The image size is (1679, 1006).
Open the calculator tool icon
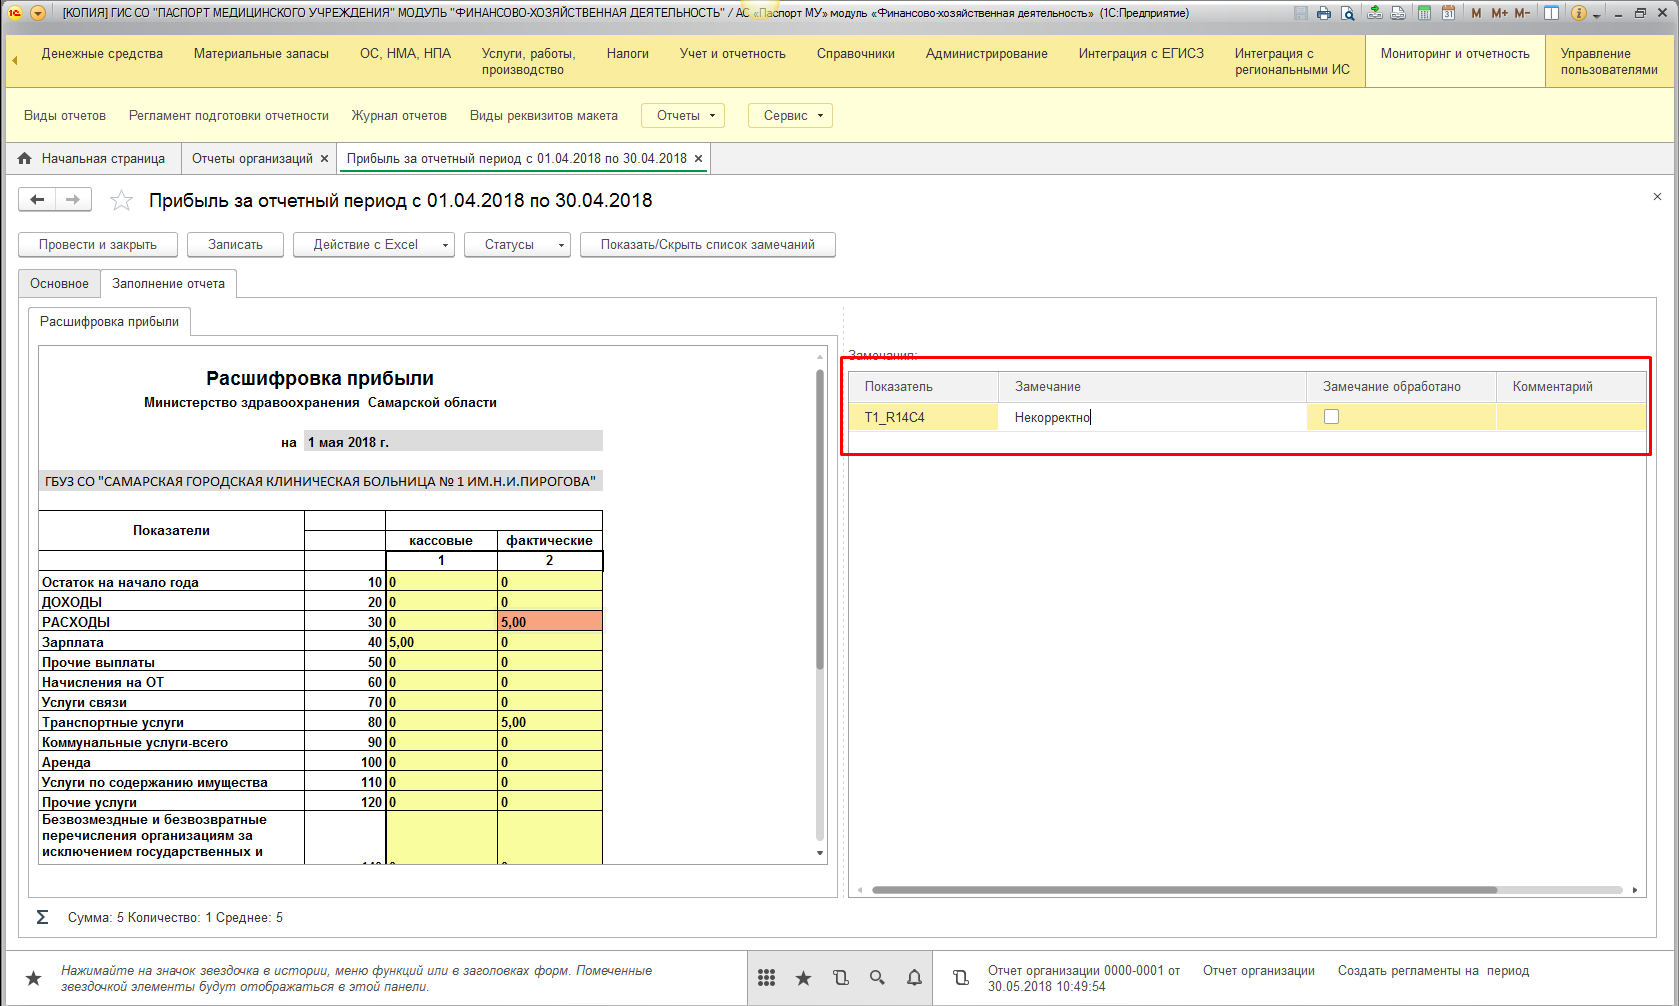(1423, 13)
